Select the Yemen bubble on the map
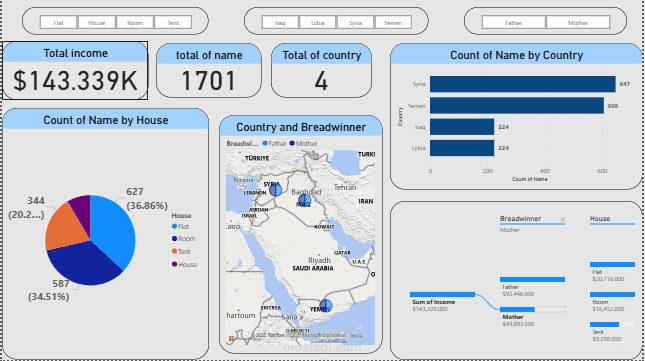This screenshot has height=361, width=645. [x=325, y=305]
